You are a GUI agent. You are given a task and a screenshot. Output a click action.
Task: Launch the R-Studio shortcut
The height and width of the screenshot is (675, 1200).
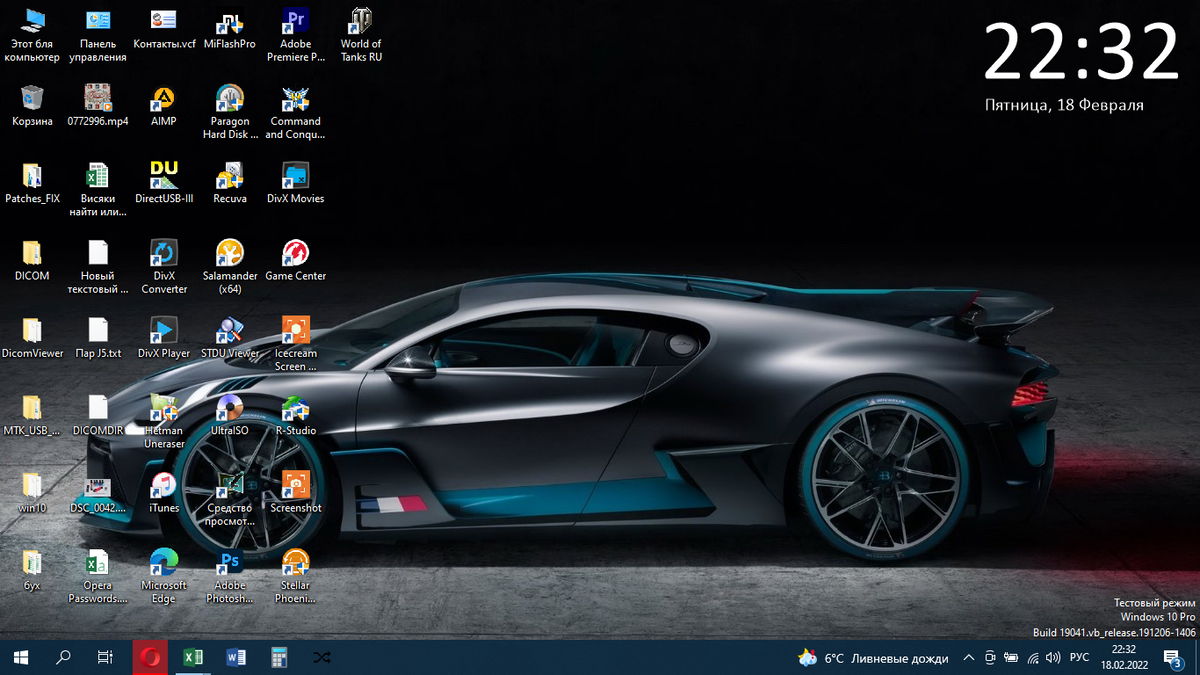point(295,414)
